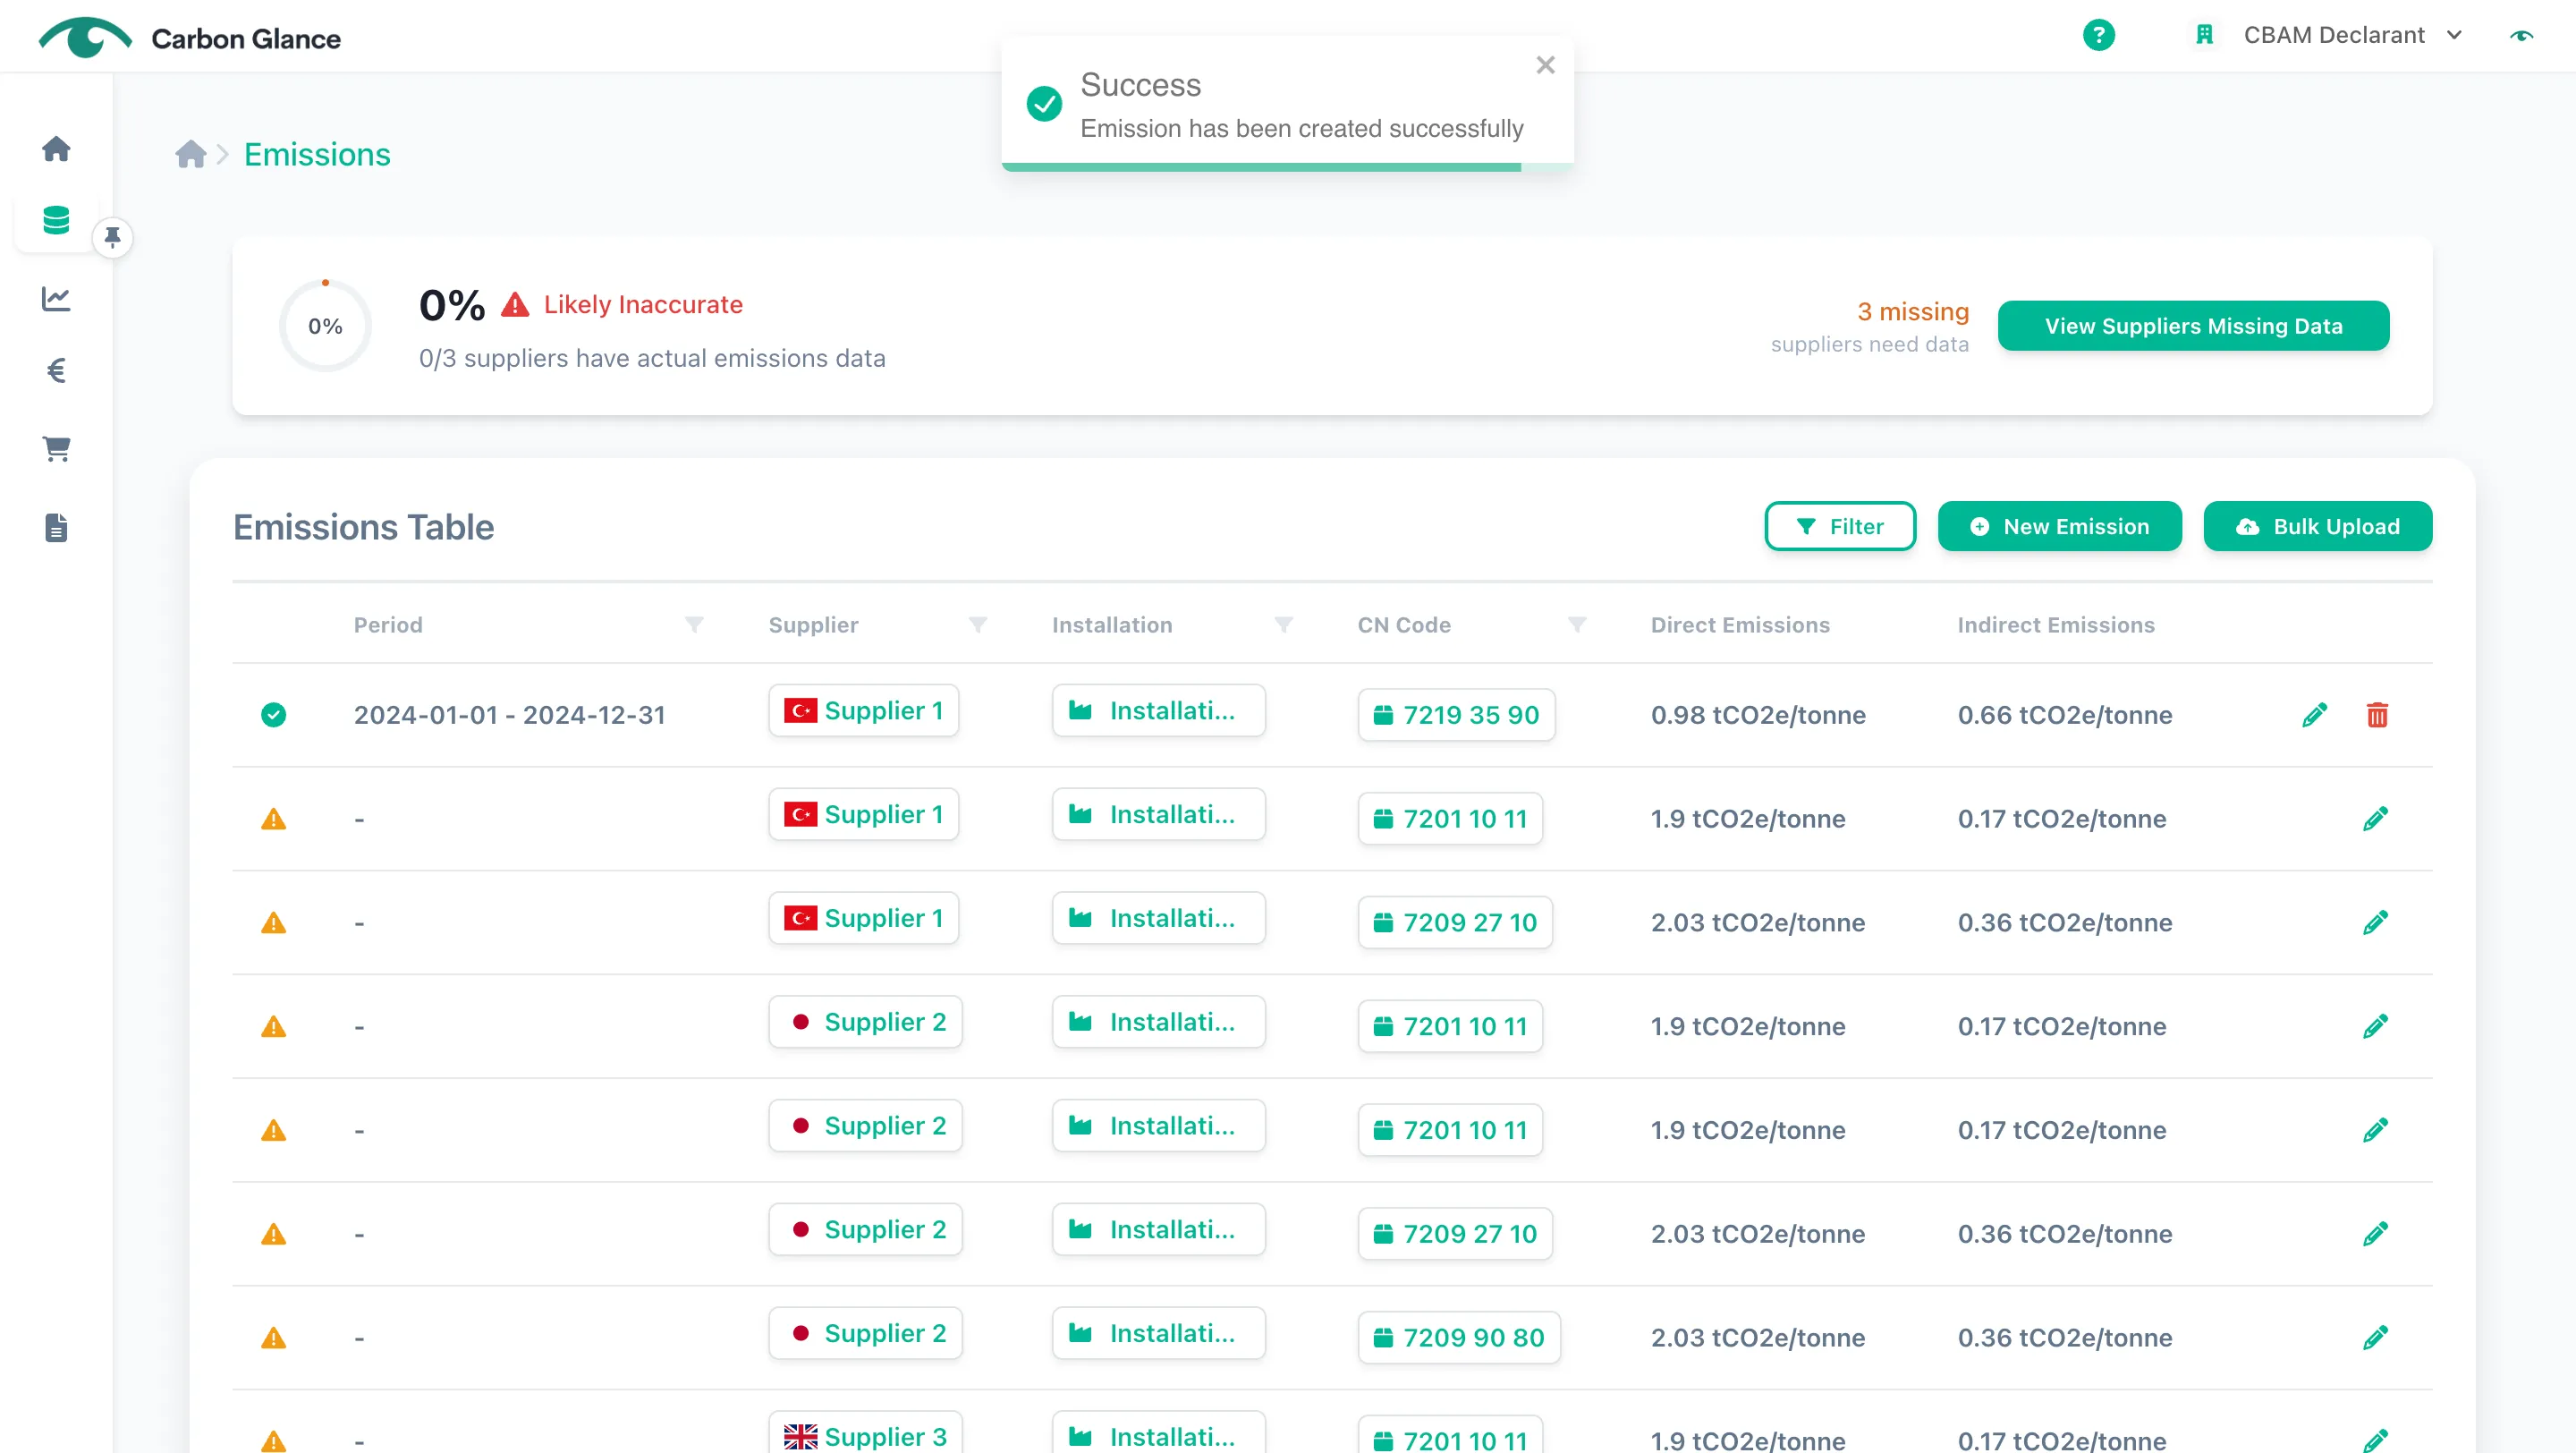
Task: Click CN code tag 7219 35 90
Action: click(x=1456, y=715)
